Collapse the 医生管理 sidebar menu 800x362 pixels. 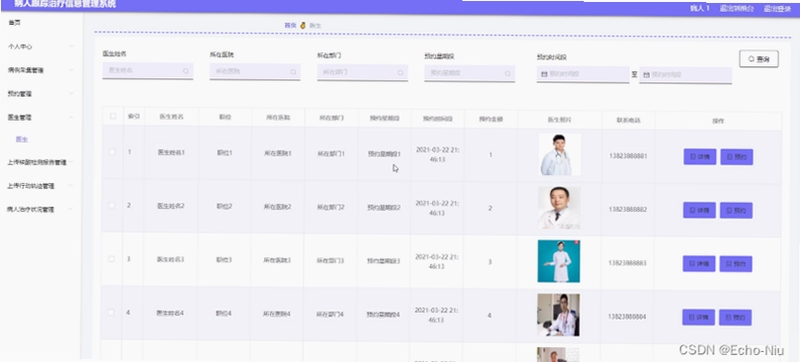coord(71,117)
